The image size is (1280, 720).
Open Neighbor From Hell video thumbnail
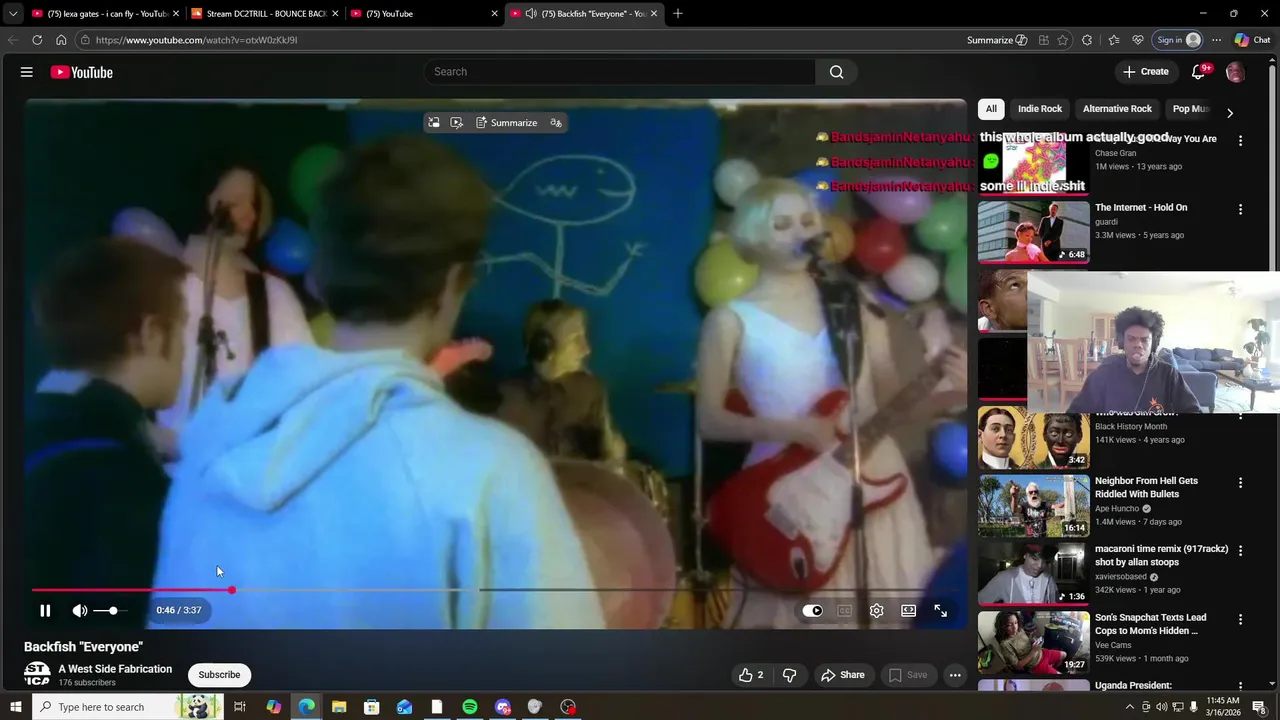(1034, 506)
